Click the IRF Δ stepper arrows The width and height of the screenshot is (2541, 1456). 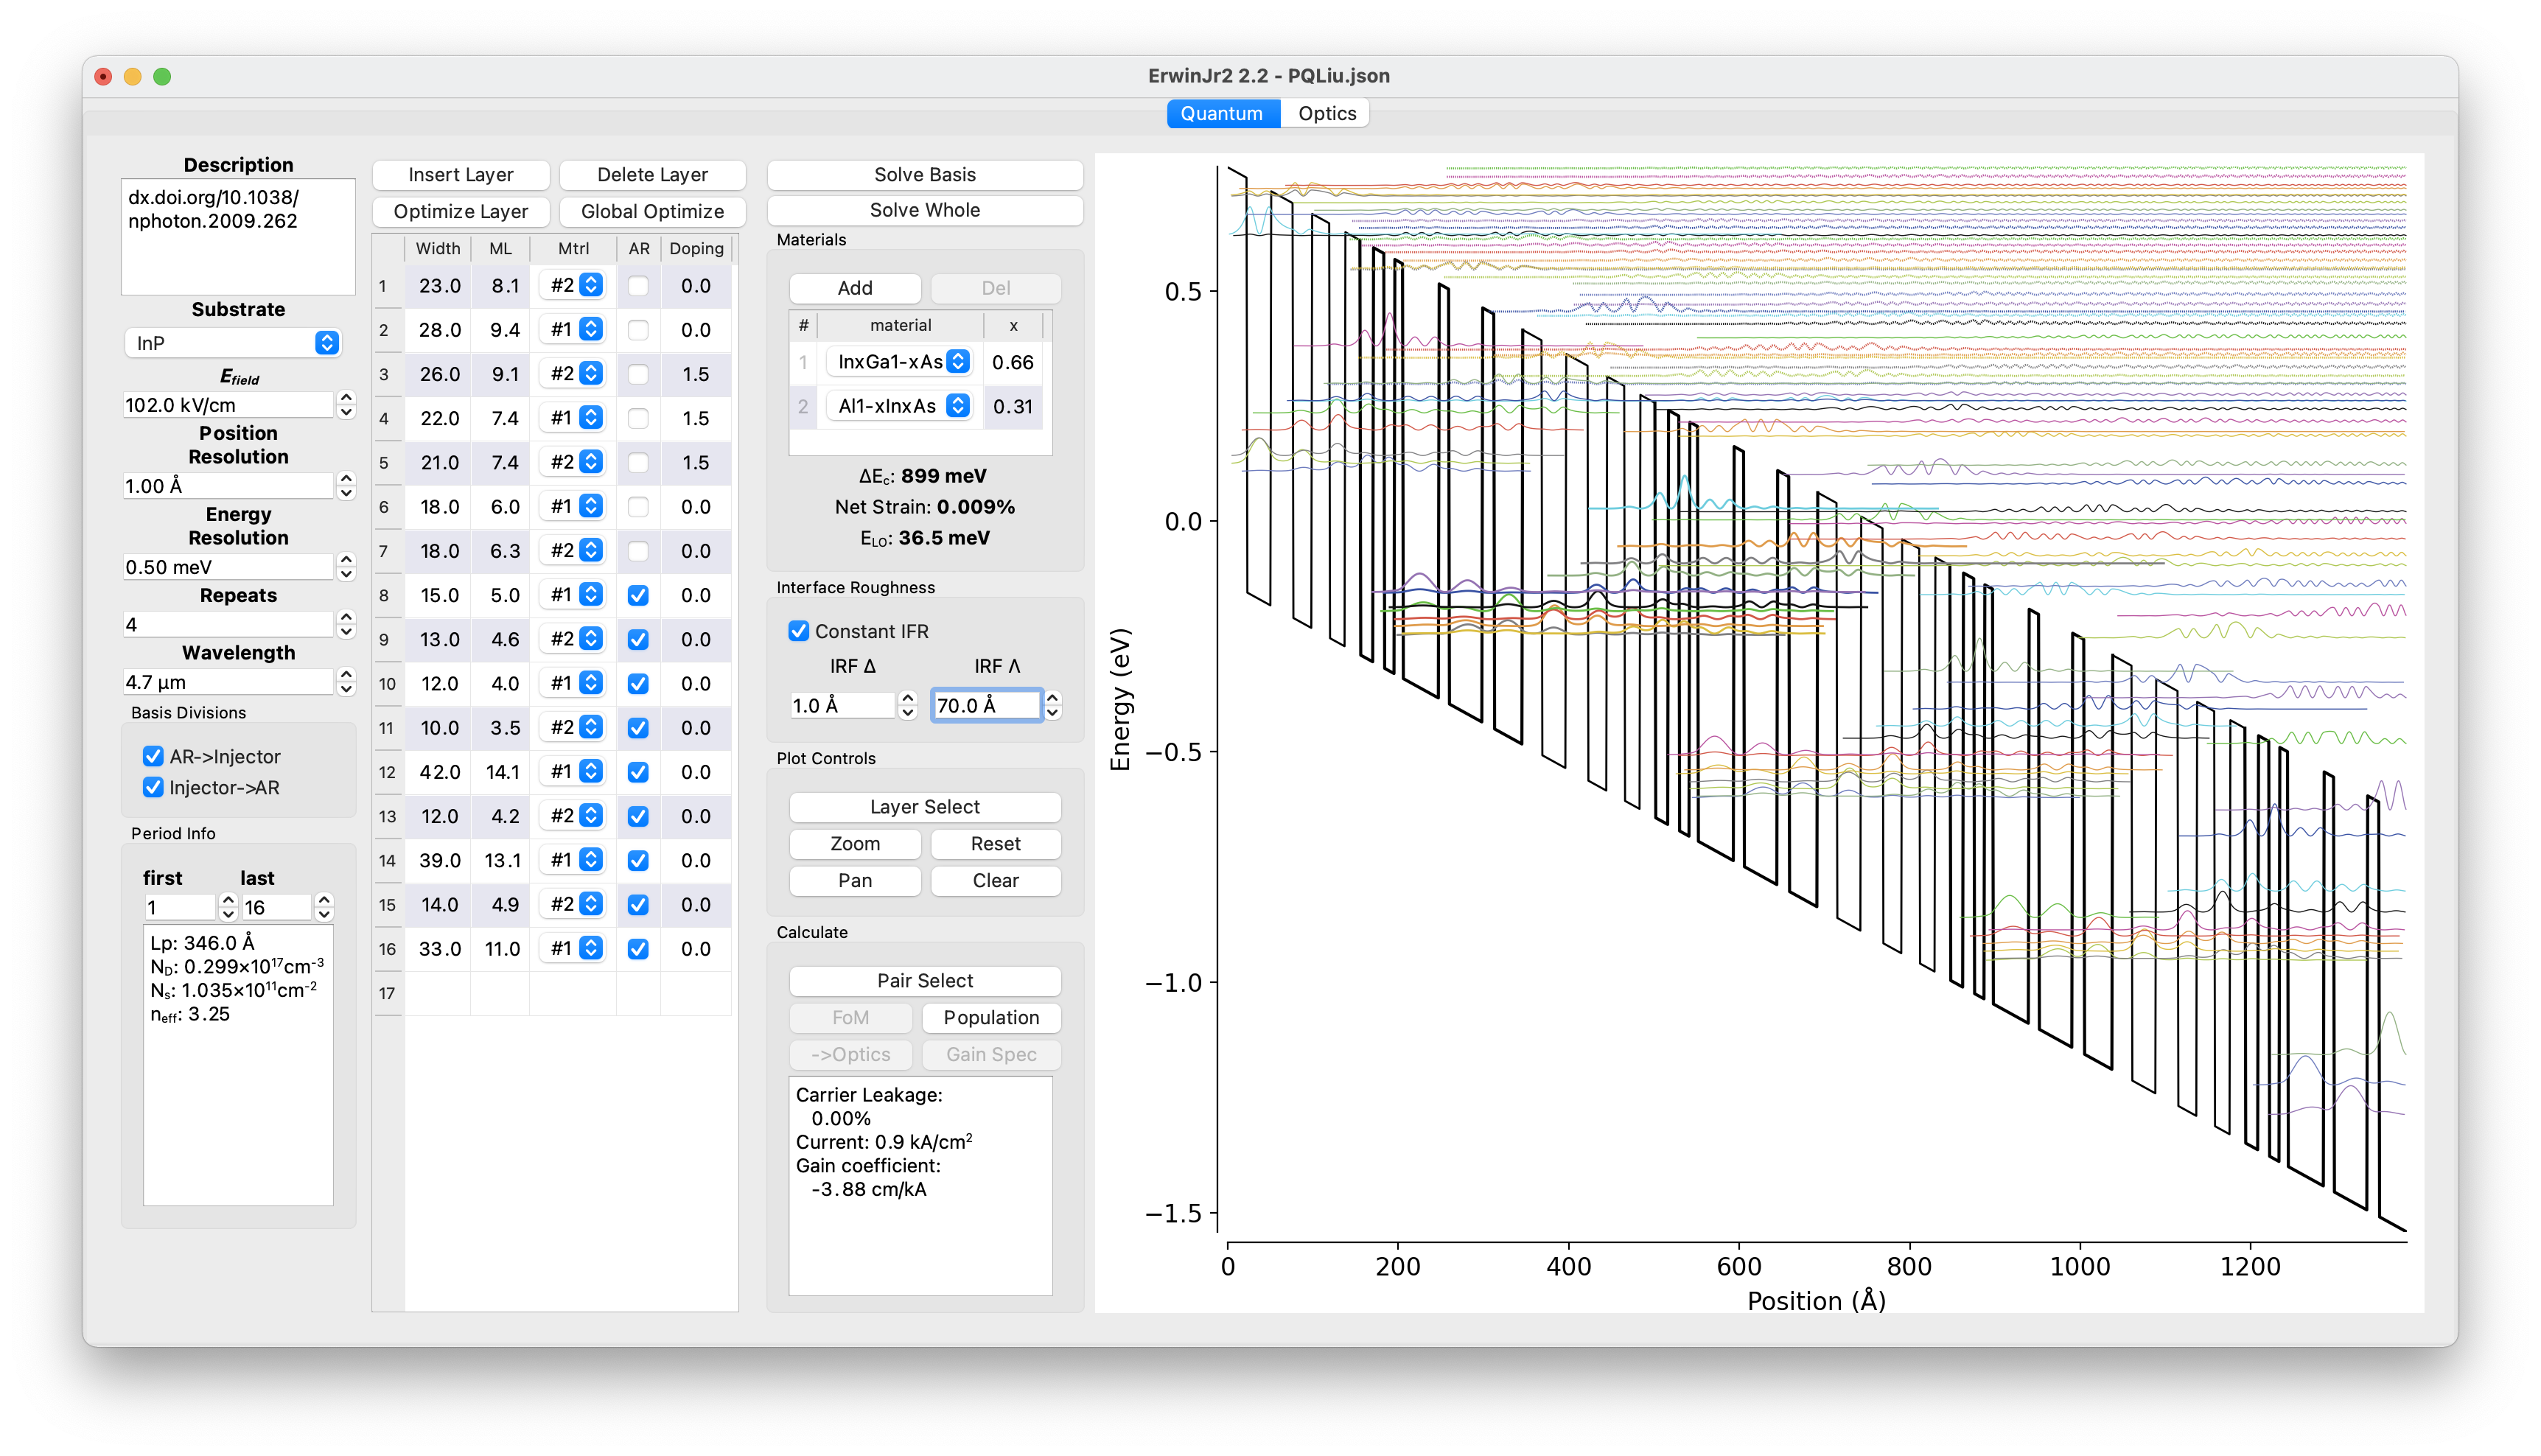click(907, 705)
